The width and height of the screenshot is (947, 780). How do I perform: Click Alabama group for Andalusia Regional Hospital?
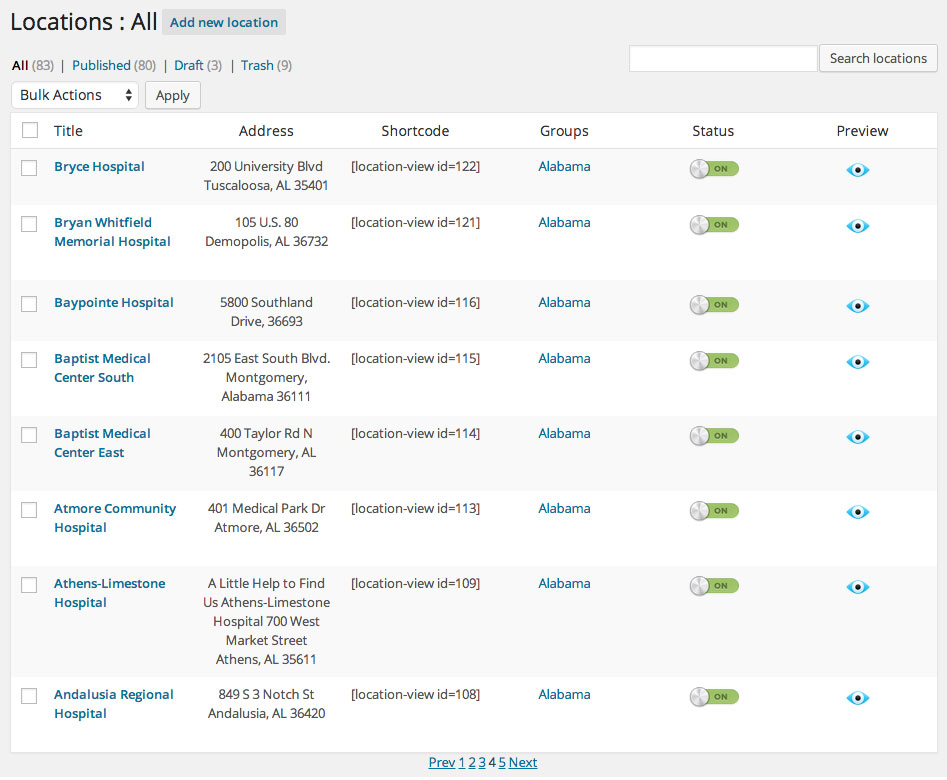[564, 695]
